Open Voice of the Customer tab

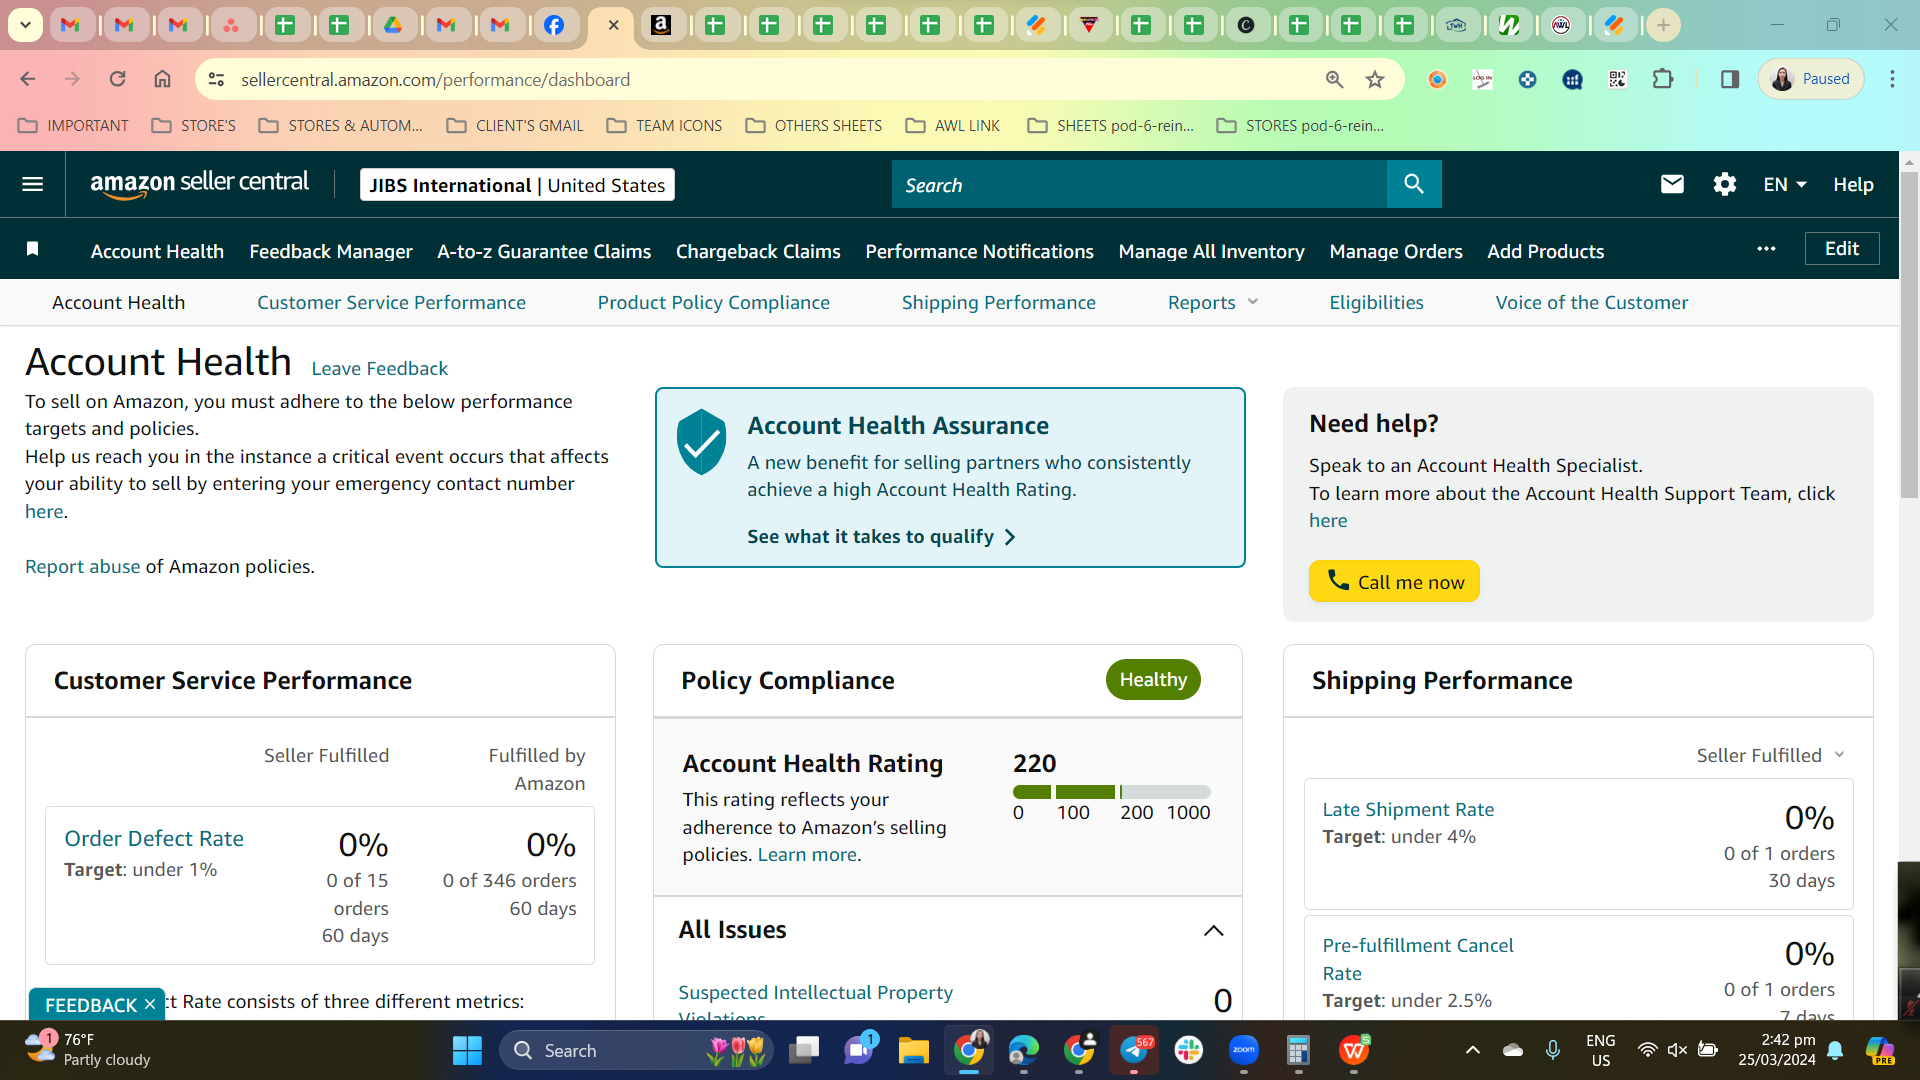[x=1592, y=302]
